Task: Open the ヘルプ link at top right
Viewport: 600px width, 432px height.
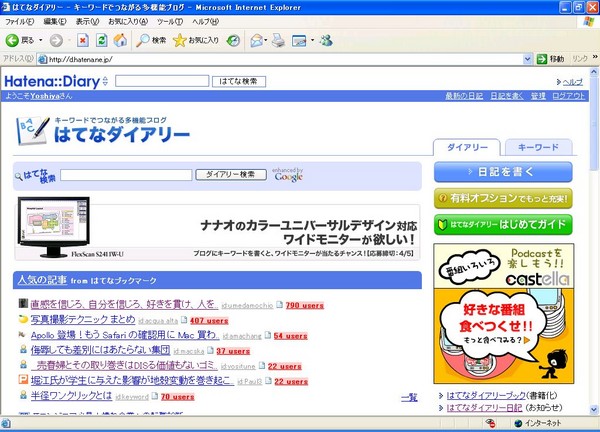Action: tap(572, 82)
